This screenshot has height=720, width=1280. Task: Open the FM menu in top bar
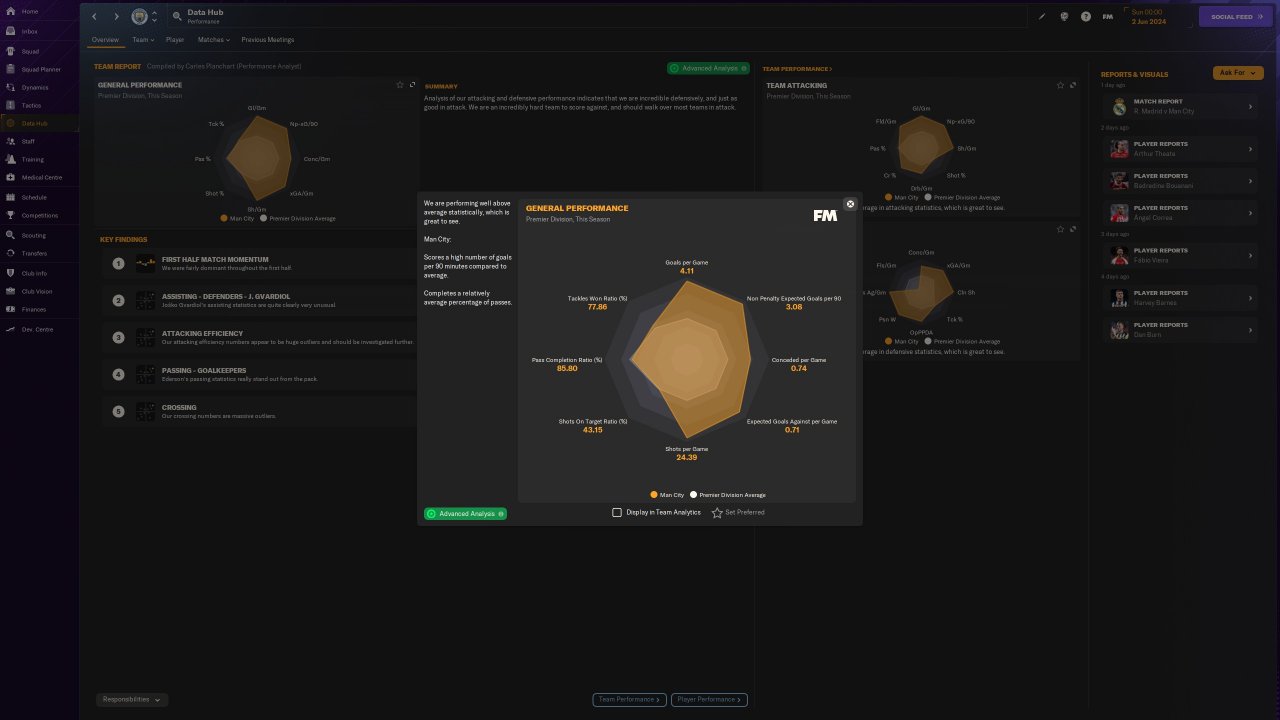1108,16
